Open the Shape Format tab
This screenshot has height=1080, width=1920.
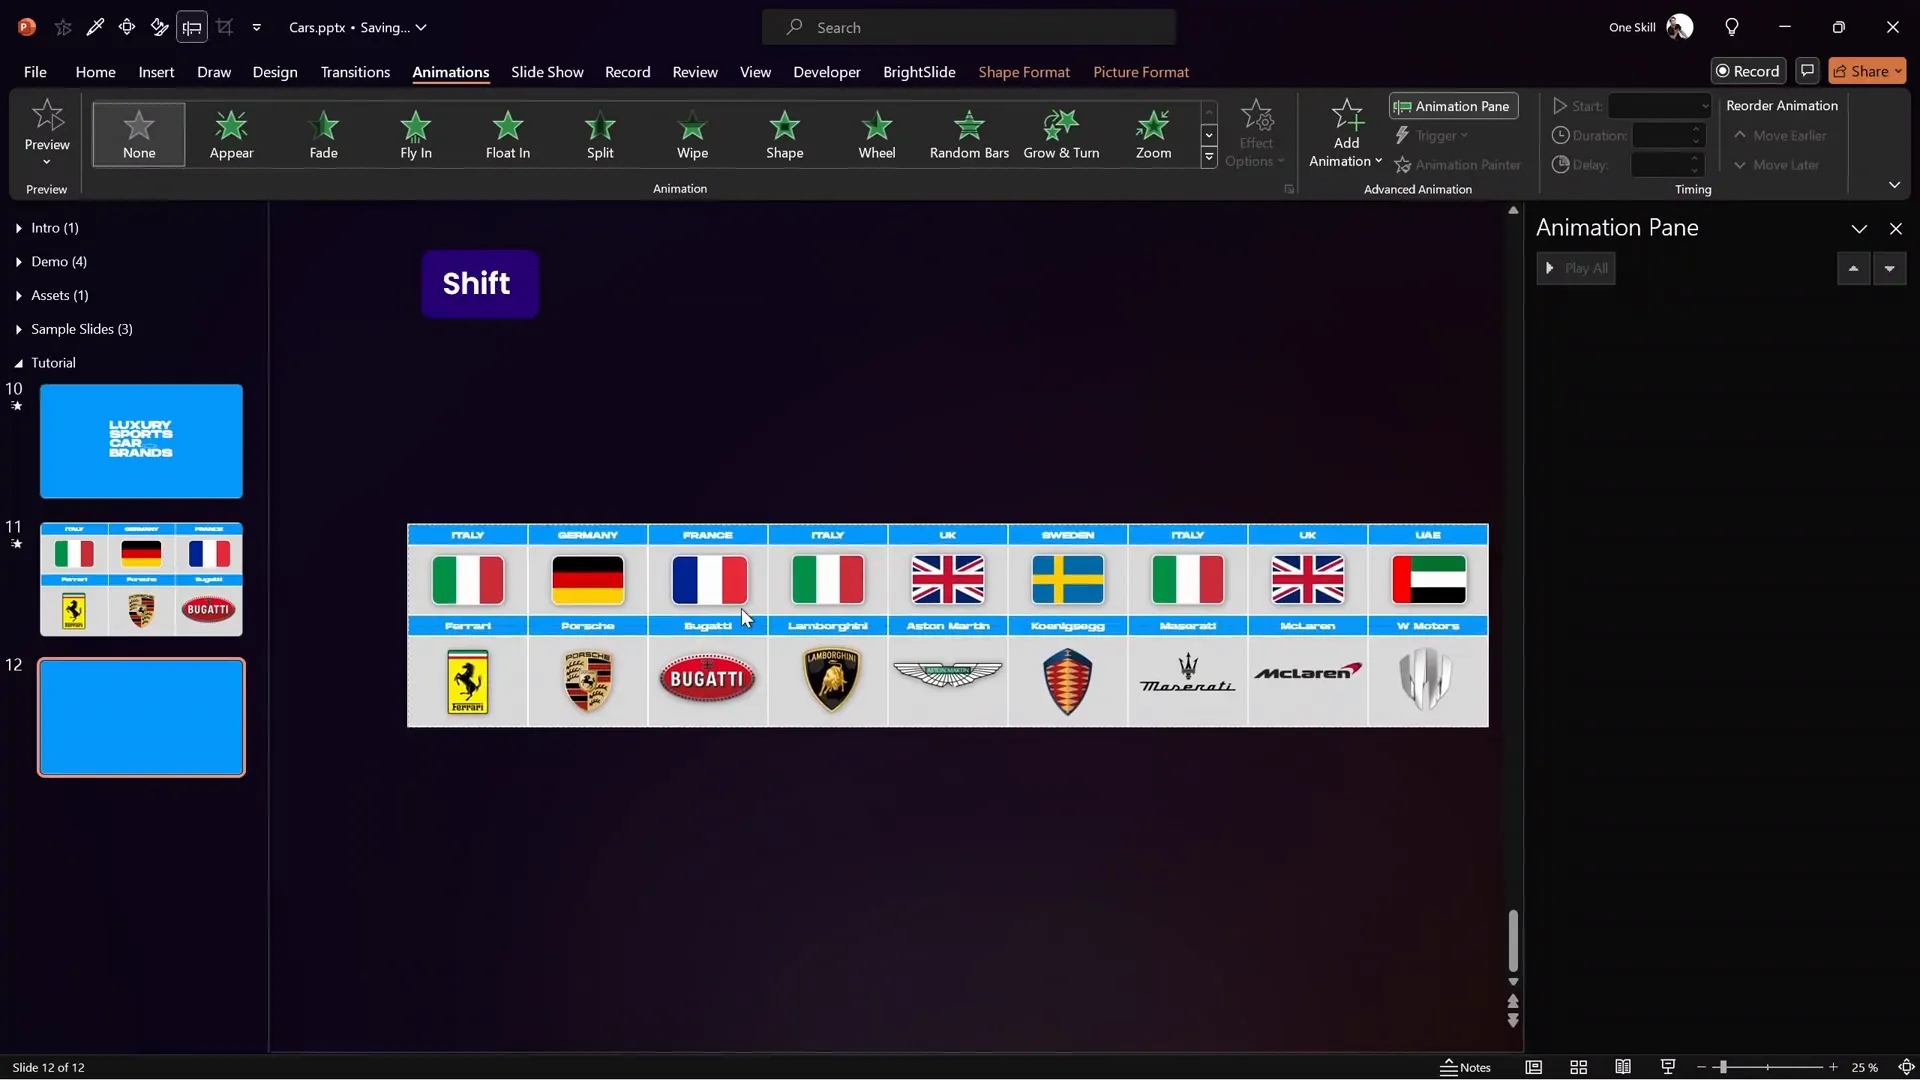pos(1024,72)
